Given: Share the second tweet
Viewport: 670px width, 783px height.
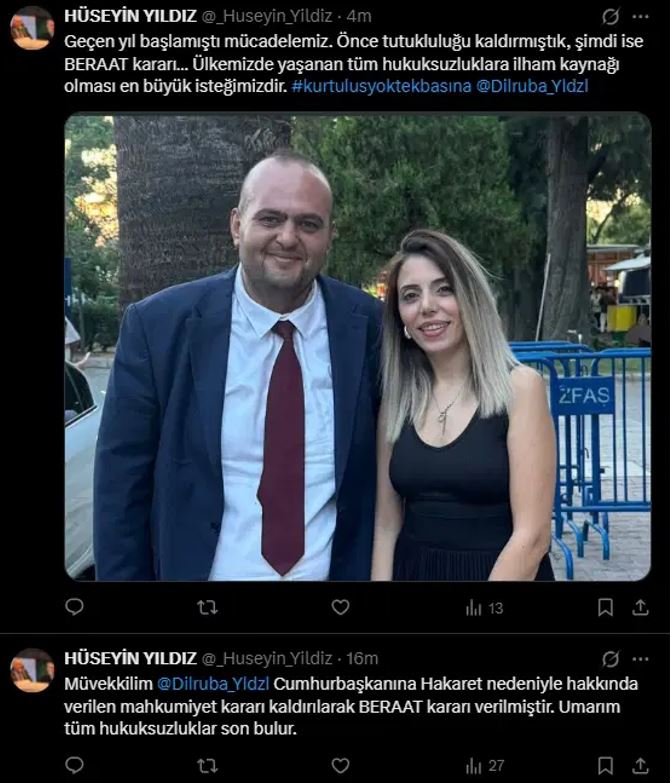Looking at the screenshot, I should point(640,765).
